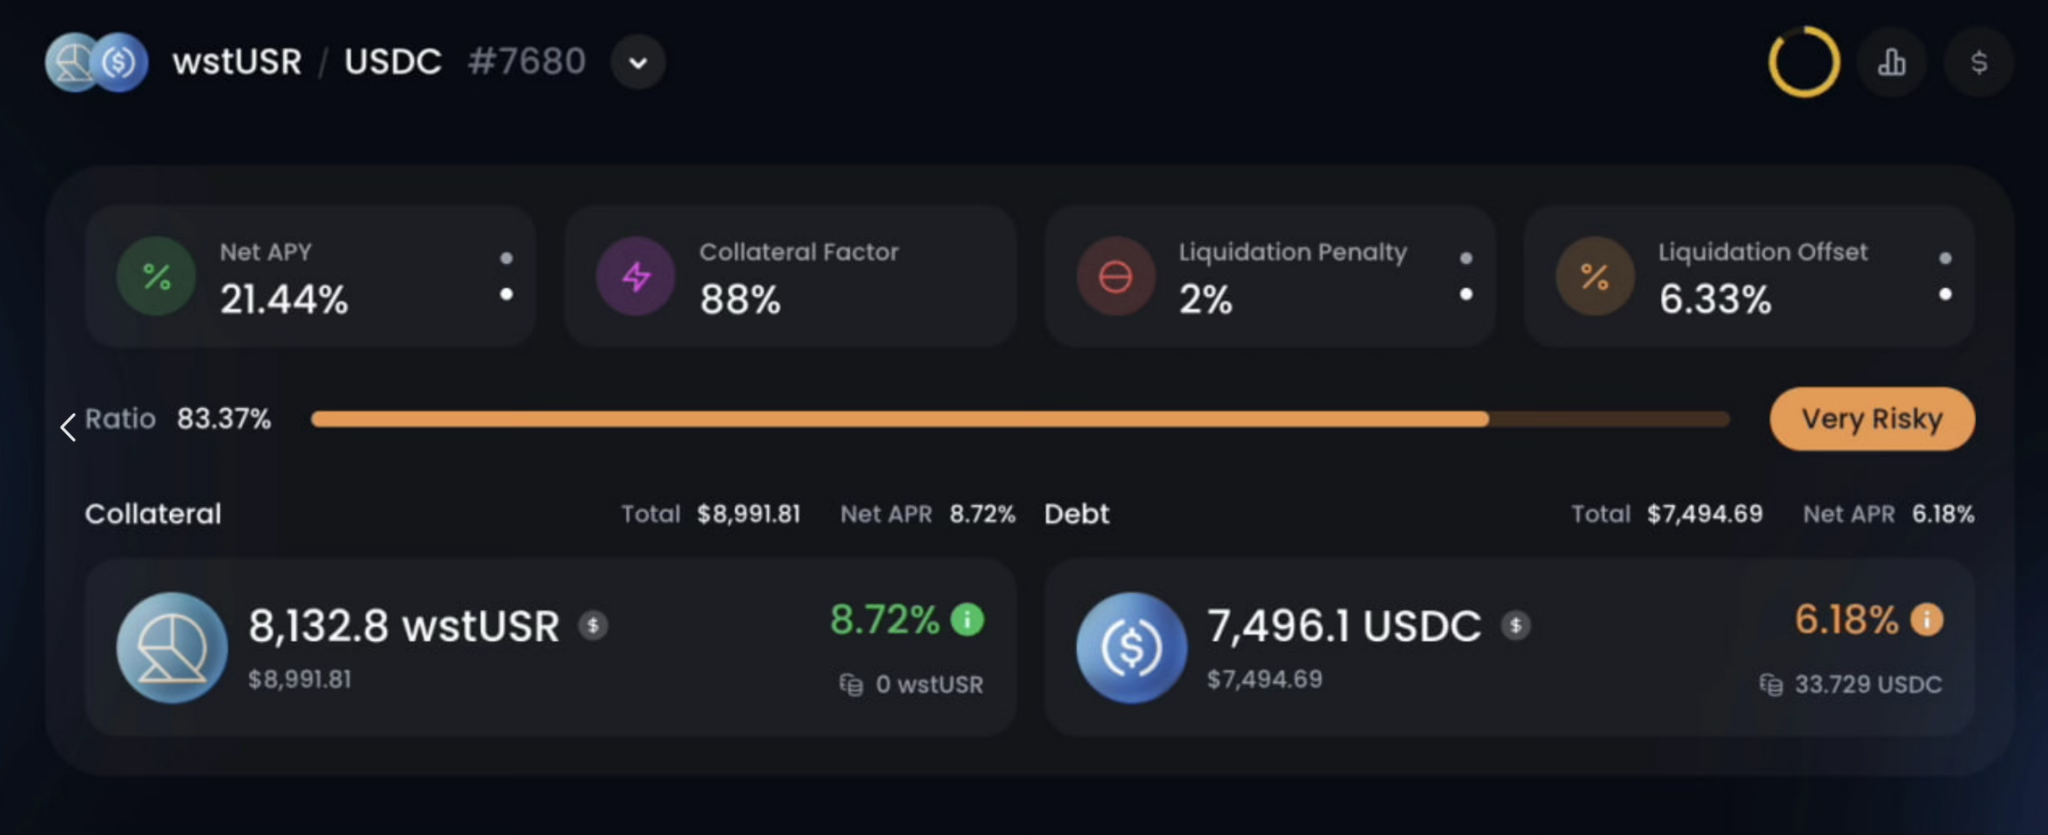
Task: Click the orange Liquidation Offset percent icon
Action: coord(1595,276)
